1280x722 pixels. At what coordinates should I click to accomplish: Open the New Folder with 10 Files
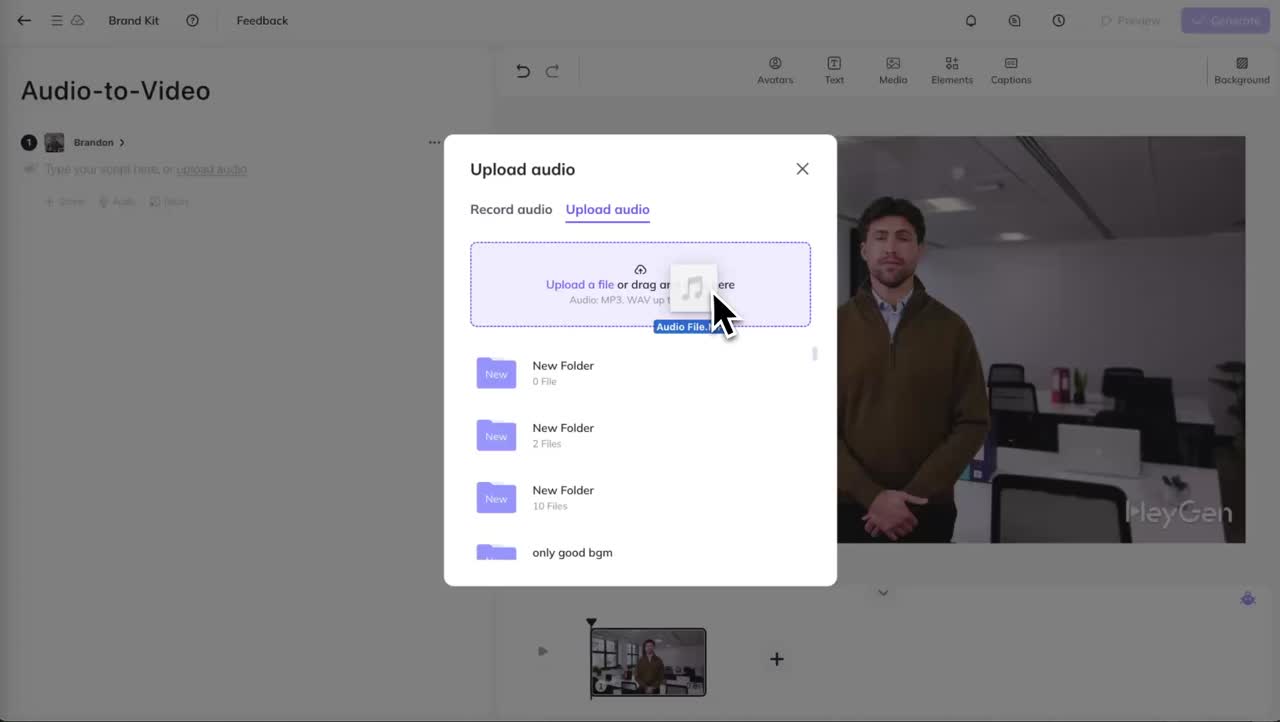[x=640, y=497]
